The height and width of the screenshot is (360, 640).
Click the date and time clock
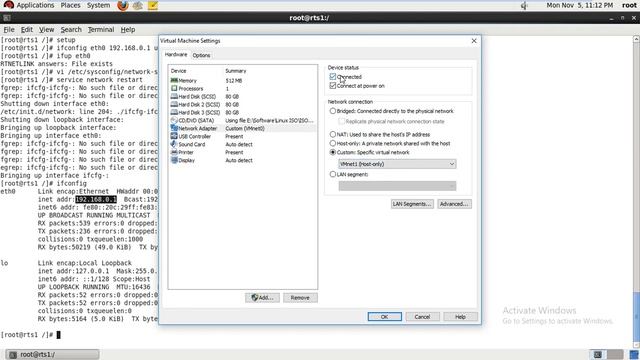click(x=580, y=5)
